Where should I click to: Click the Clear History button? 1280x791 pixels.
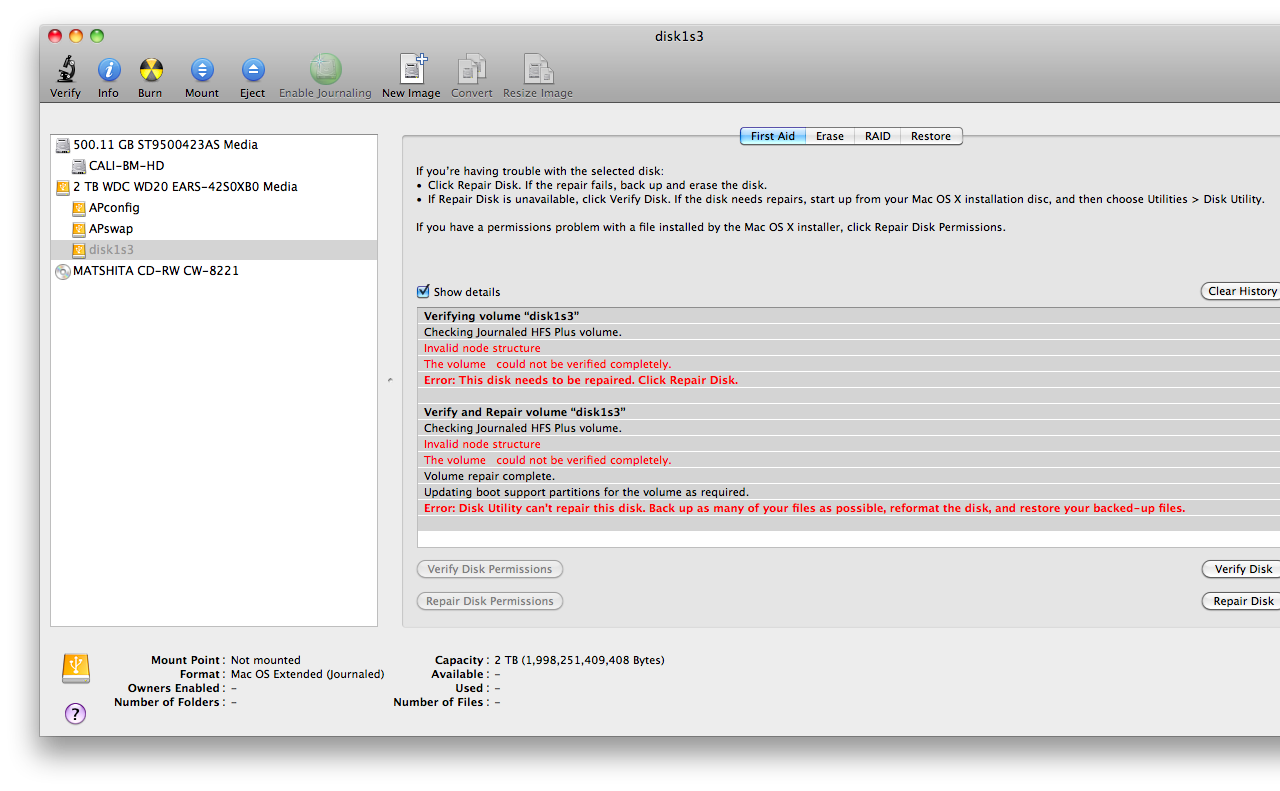click(1242, 291)
